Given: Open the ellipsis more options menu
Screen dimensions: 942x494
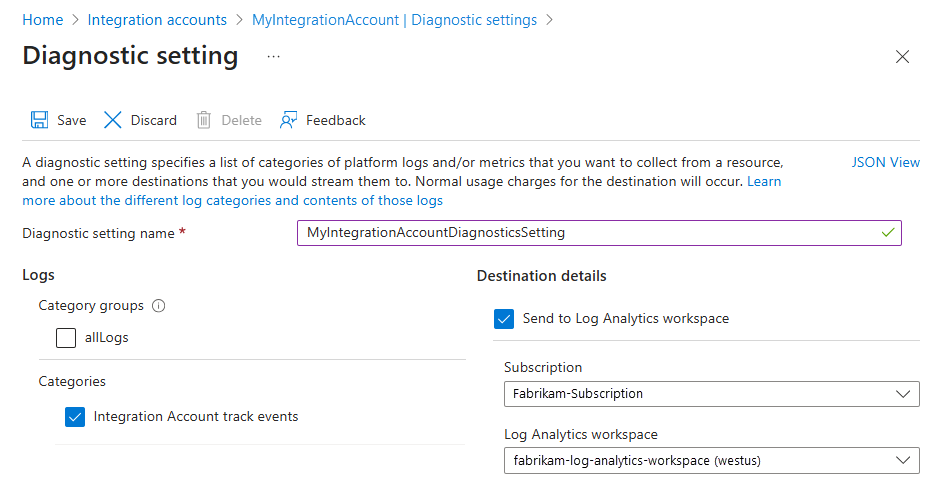Looking at the screenshot, I should pos(273,57).
